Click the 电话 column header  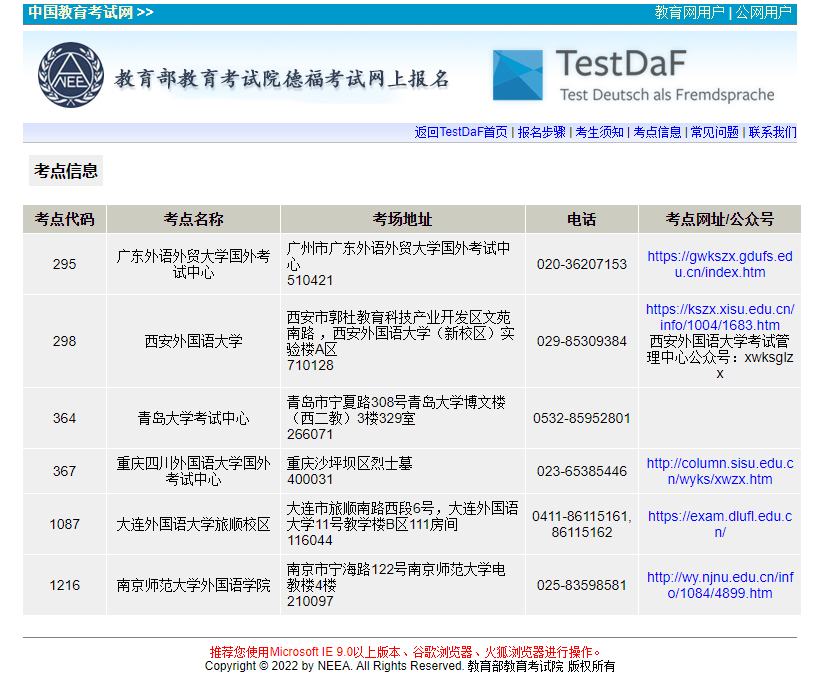point(582,219)
